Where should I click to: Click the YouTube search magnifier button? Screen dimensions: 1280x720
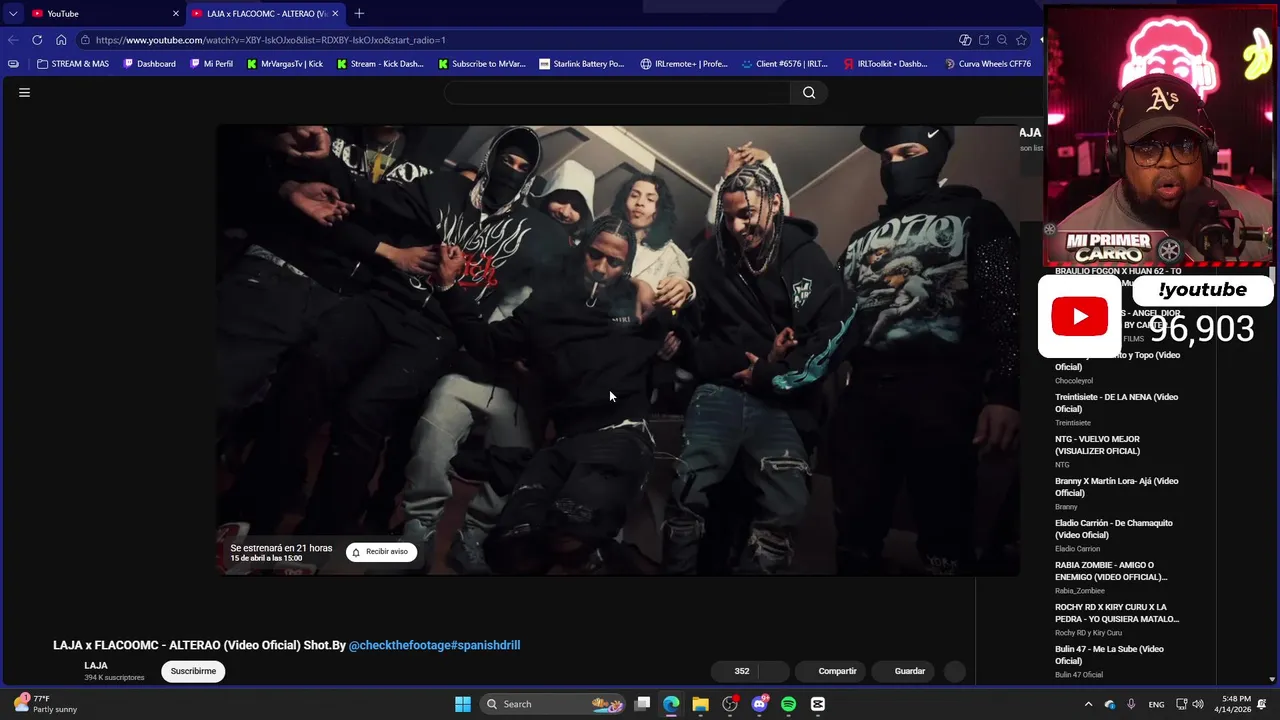tap(809, 93)
